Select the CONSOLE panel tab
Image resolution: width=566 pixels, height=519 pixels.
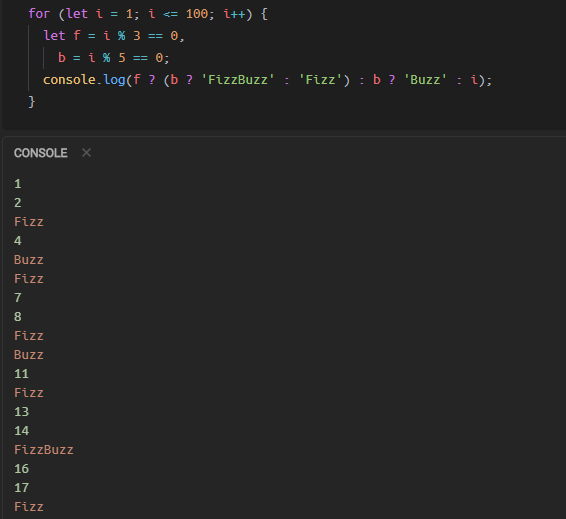pyautogui.click(x=40, y=153)
